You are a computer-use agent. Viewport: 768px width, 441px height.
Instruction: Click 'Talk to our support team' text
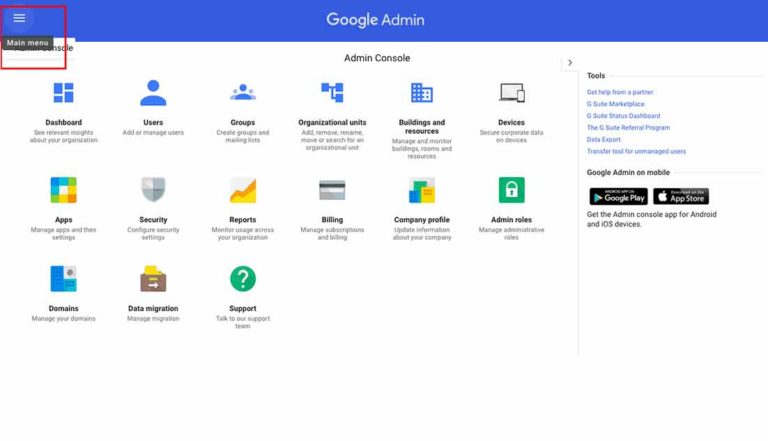pyautogui.click(x=243, y=322)
